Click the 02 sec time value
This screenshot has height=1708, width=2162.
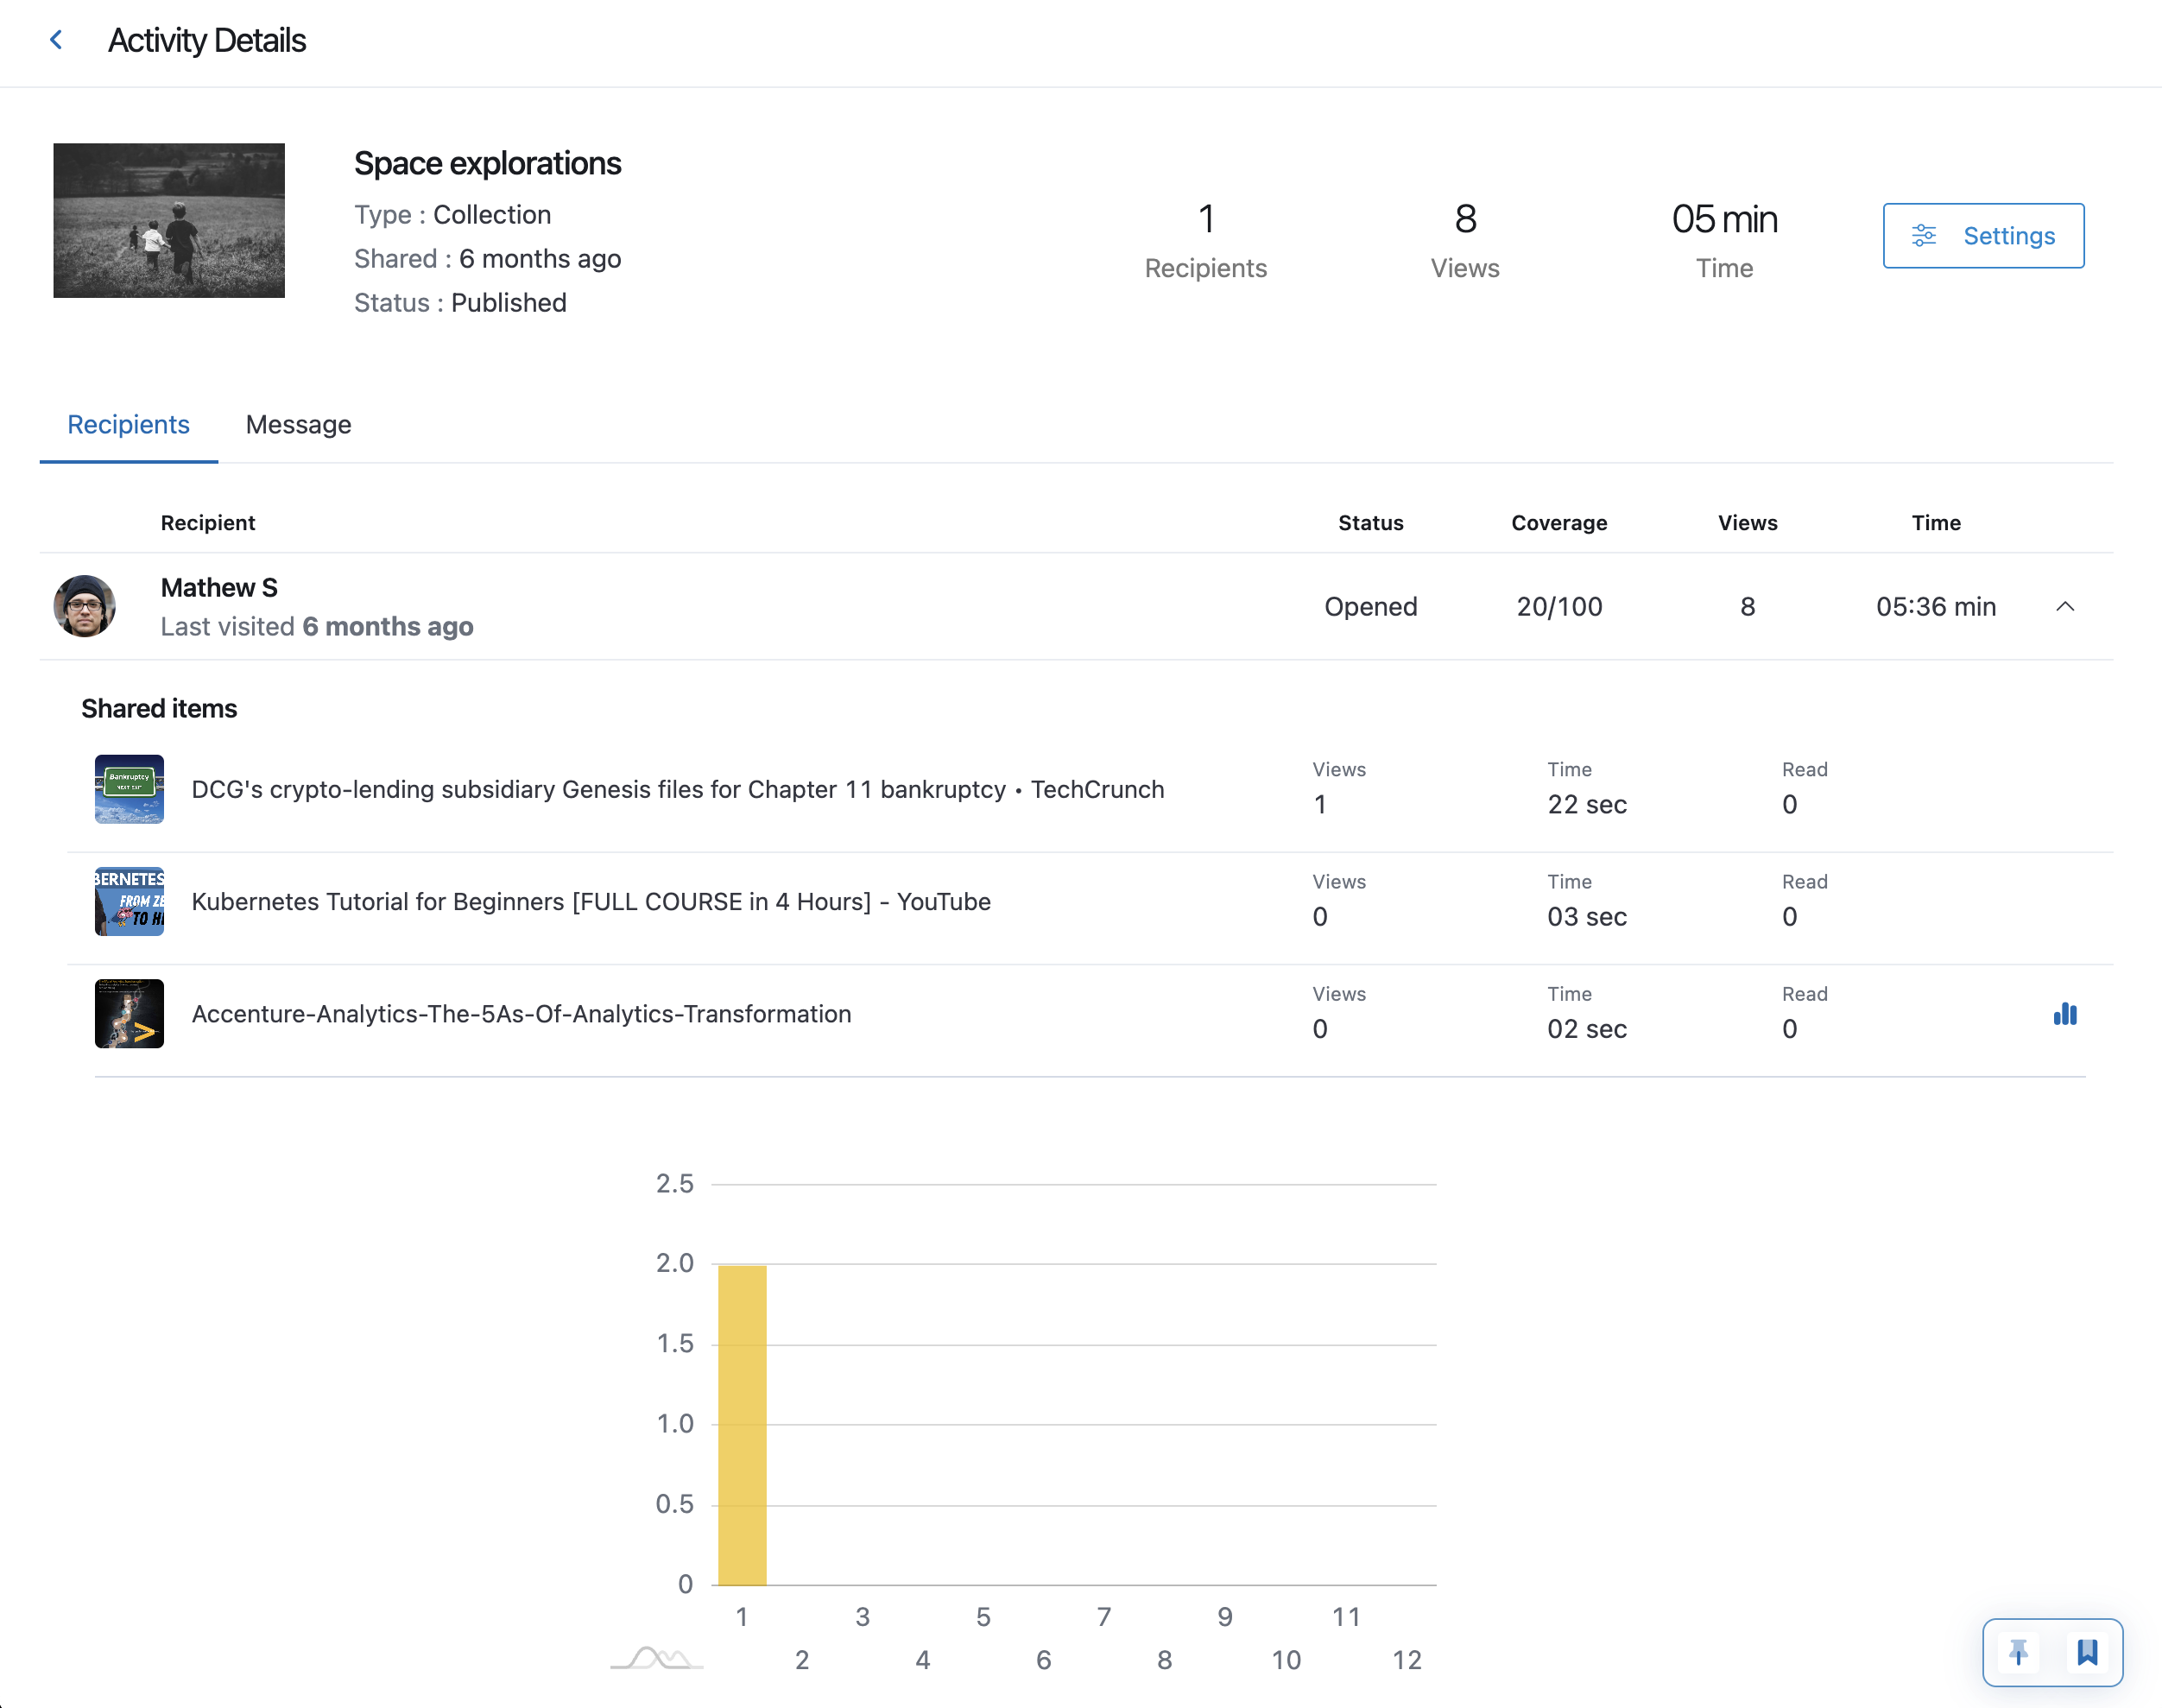1587,1029
